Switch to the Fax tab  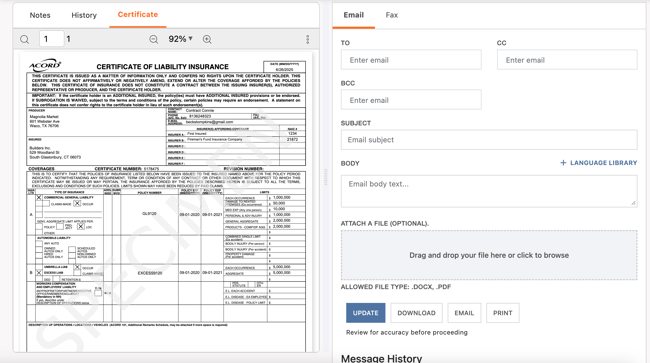tap(391, 15)
